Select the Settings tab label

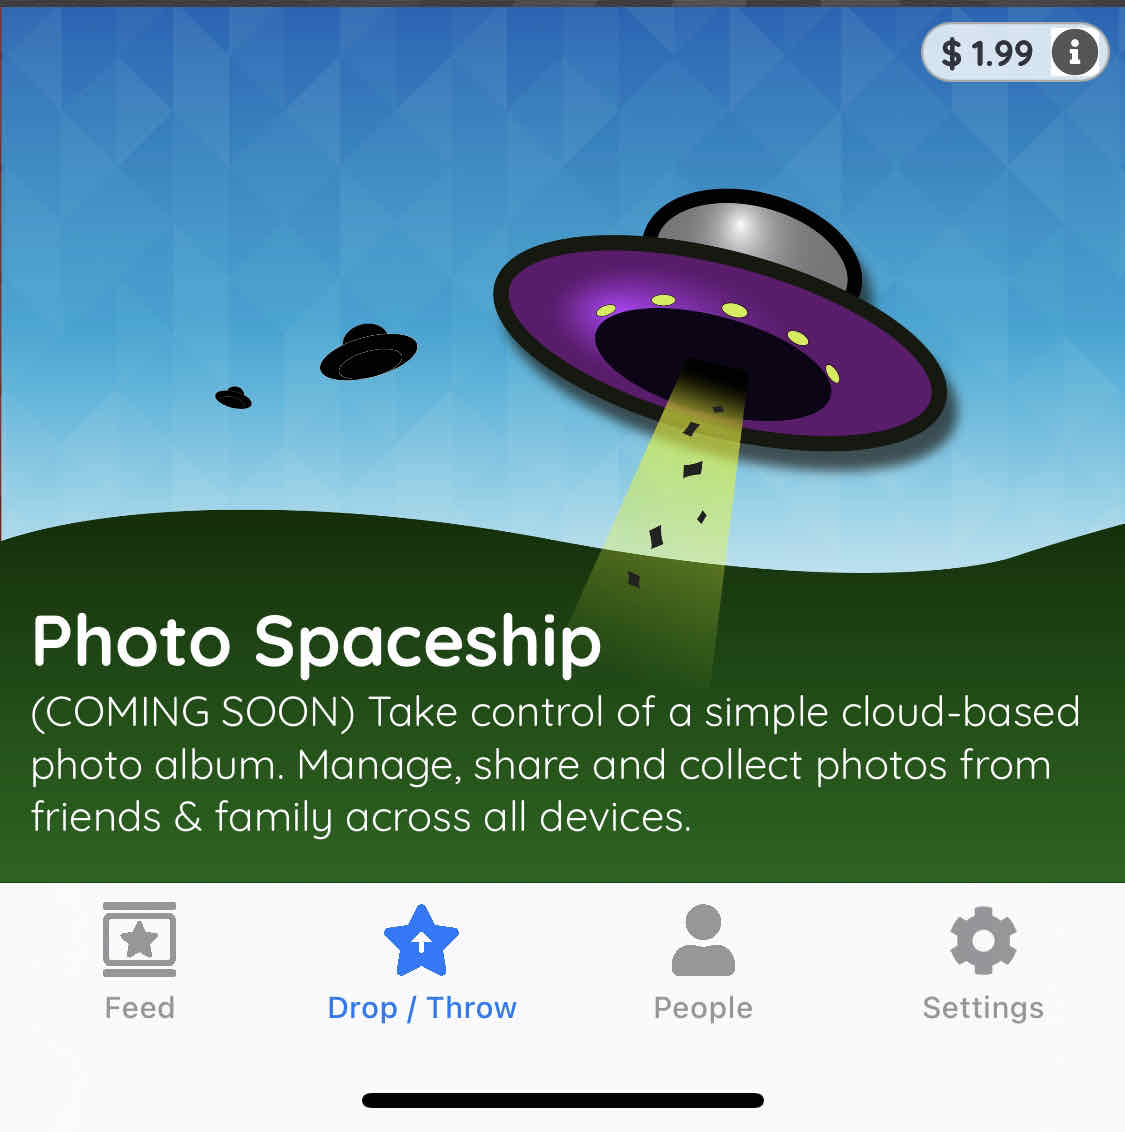983,1009
